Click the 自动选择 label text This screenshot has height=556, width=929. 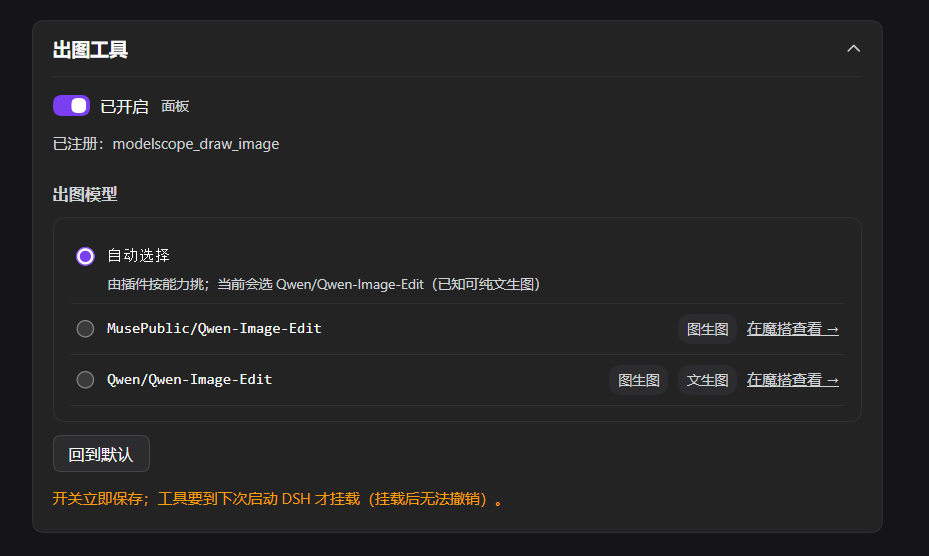click(x=138, y=255)
